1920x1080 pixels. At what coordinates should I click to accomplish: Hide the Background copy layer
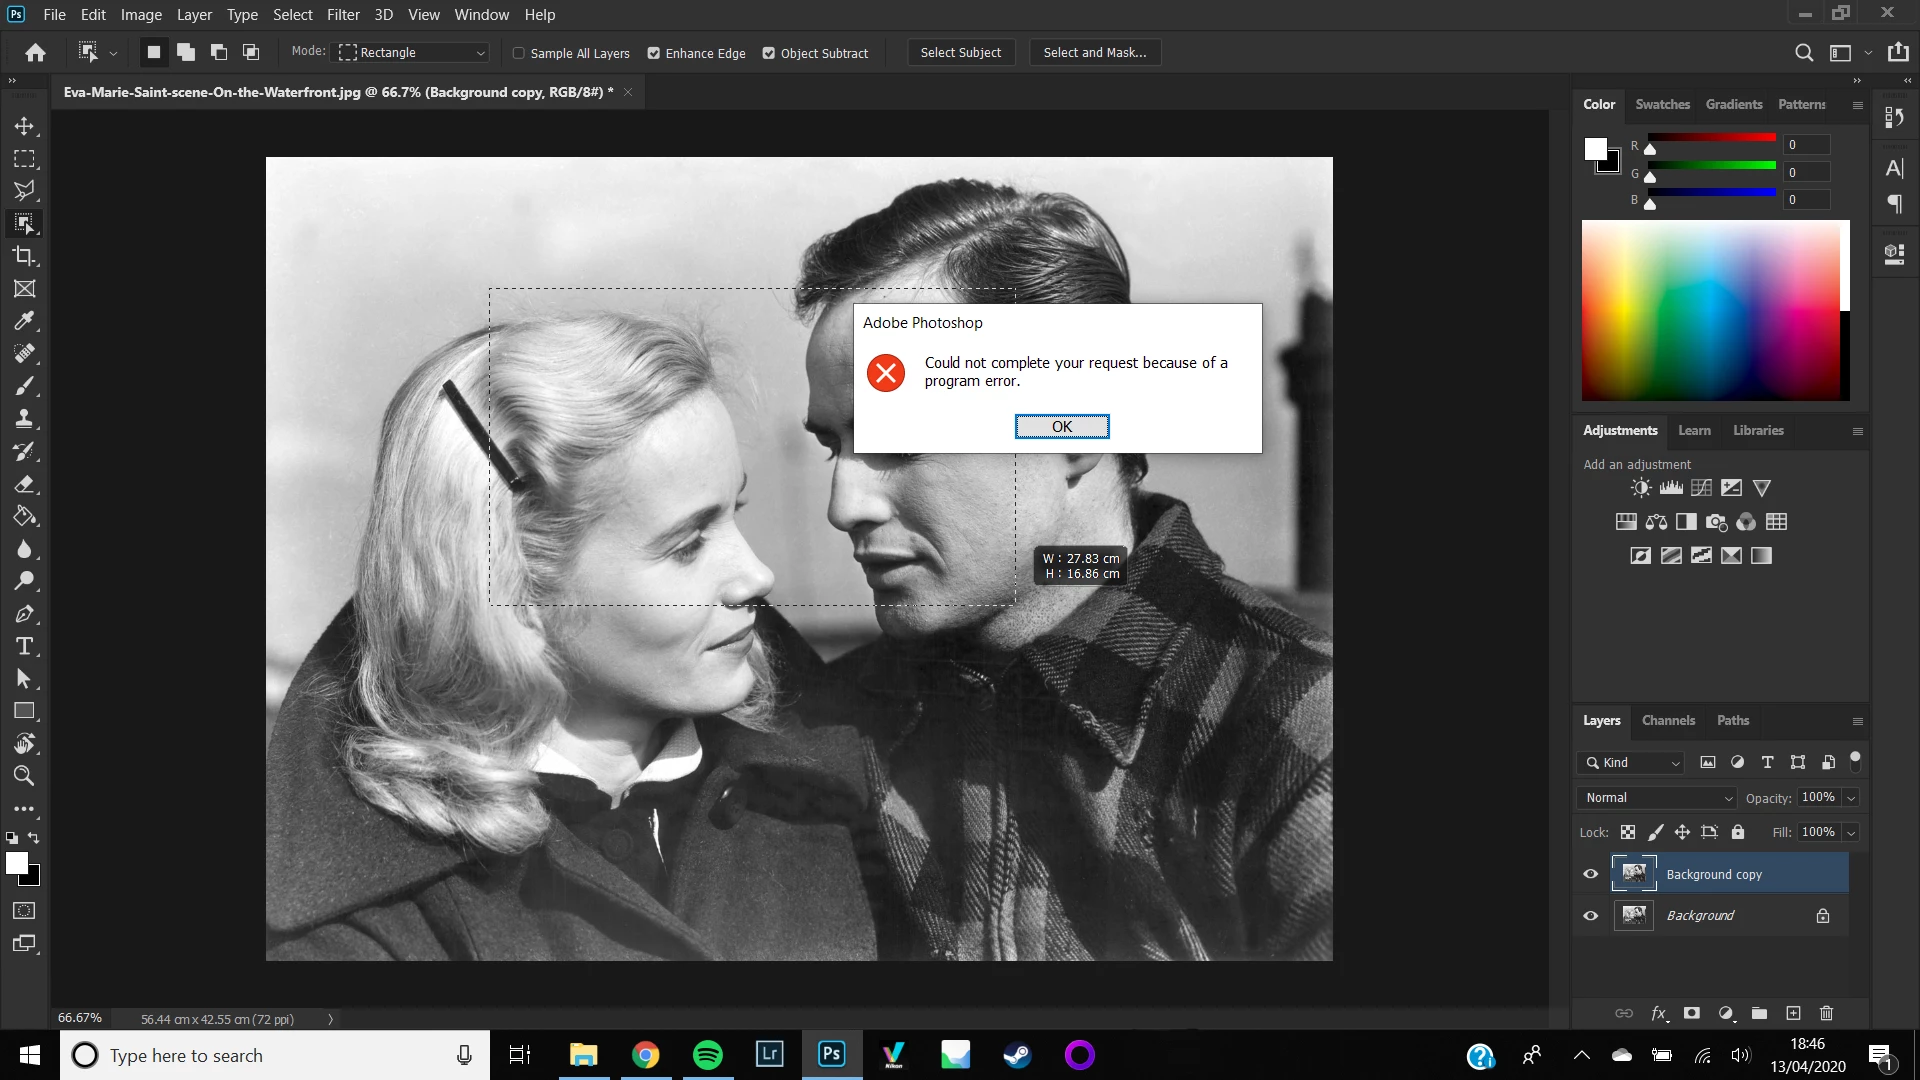click(1590, 874)
